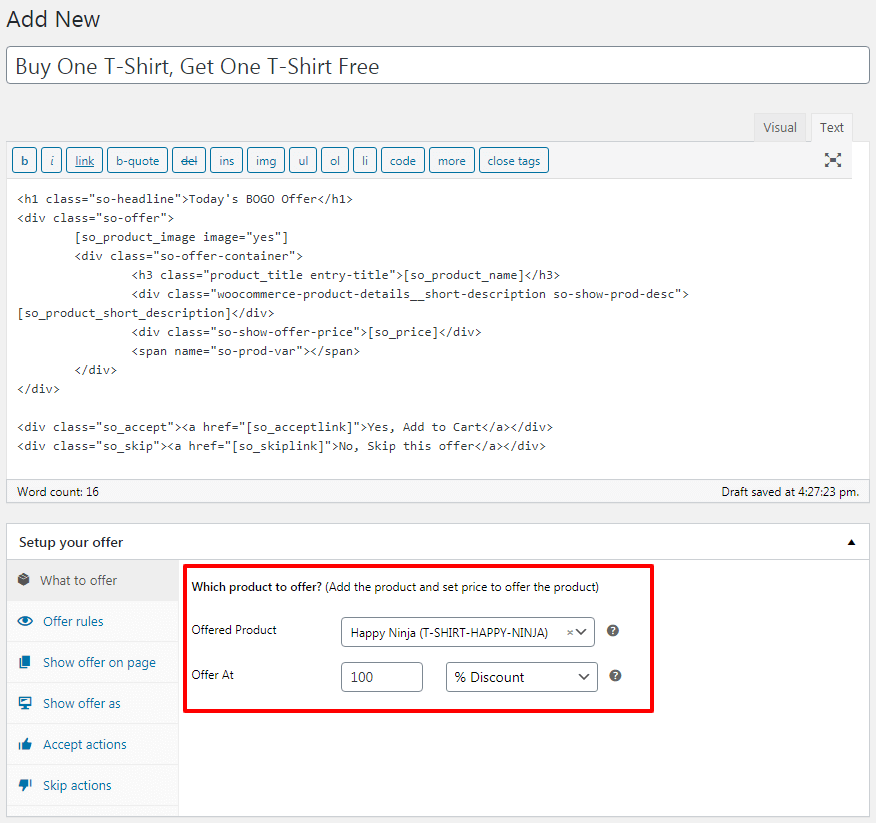
Task: Click the Setup your offer heading
Action: [71, 542]
